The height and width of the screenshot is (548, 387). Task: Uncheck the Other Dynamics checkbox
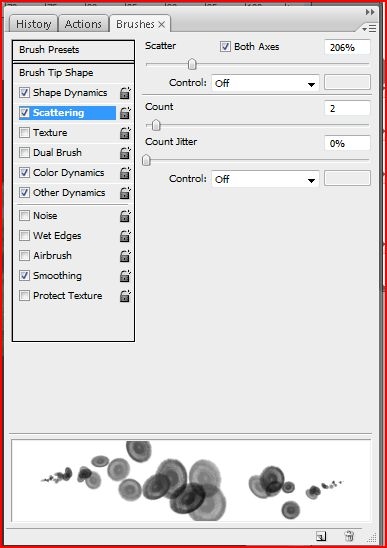[x=24, y=192]
